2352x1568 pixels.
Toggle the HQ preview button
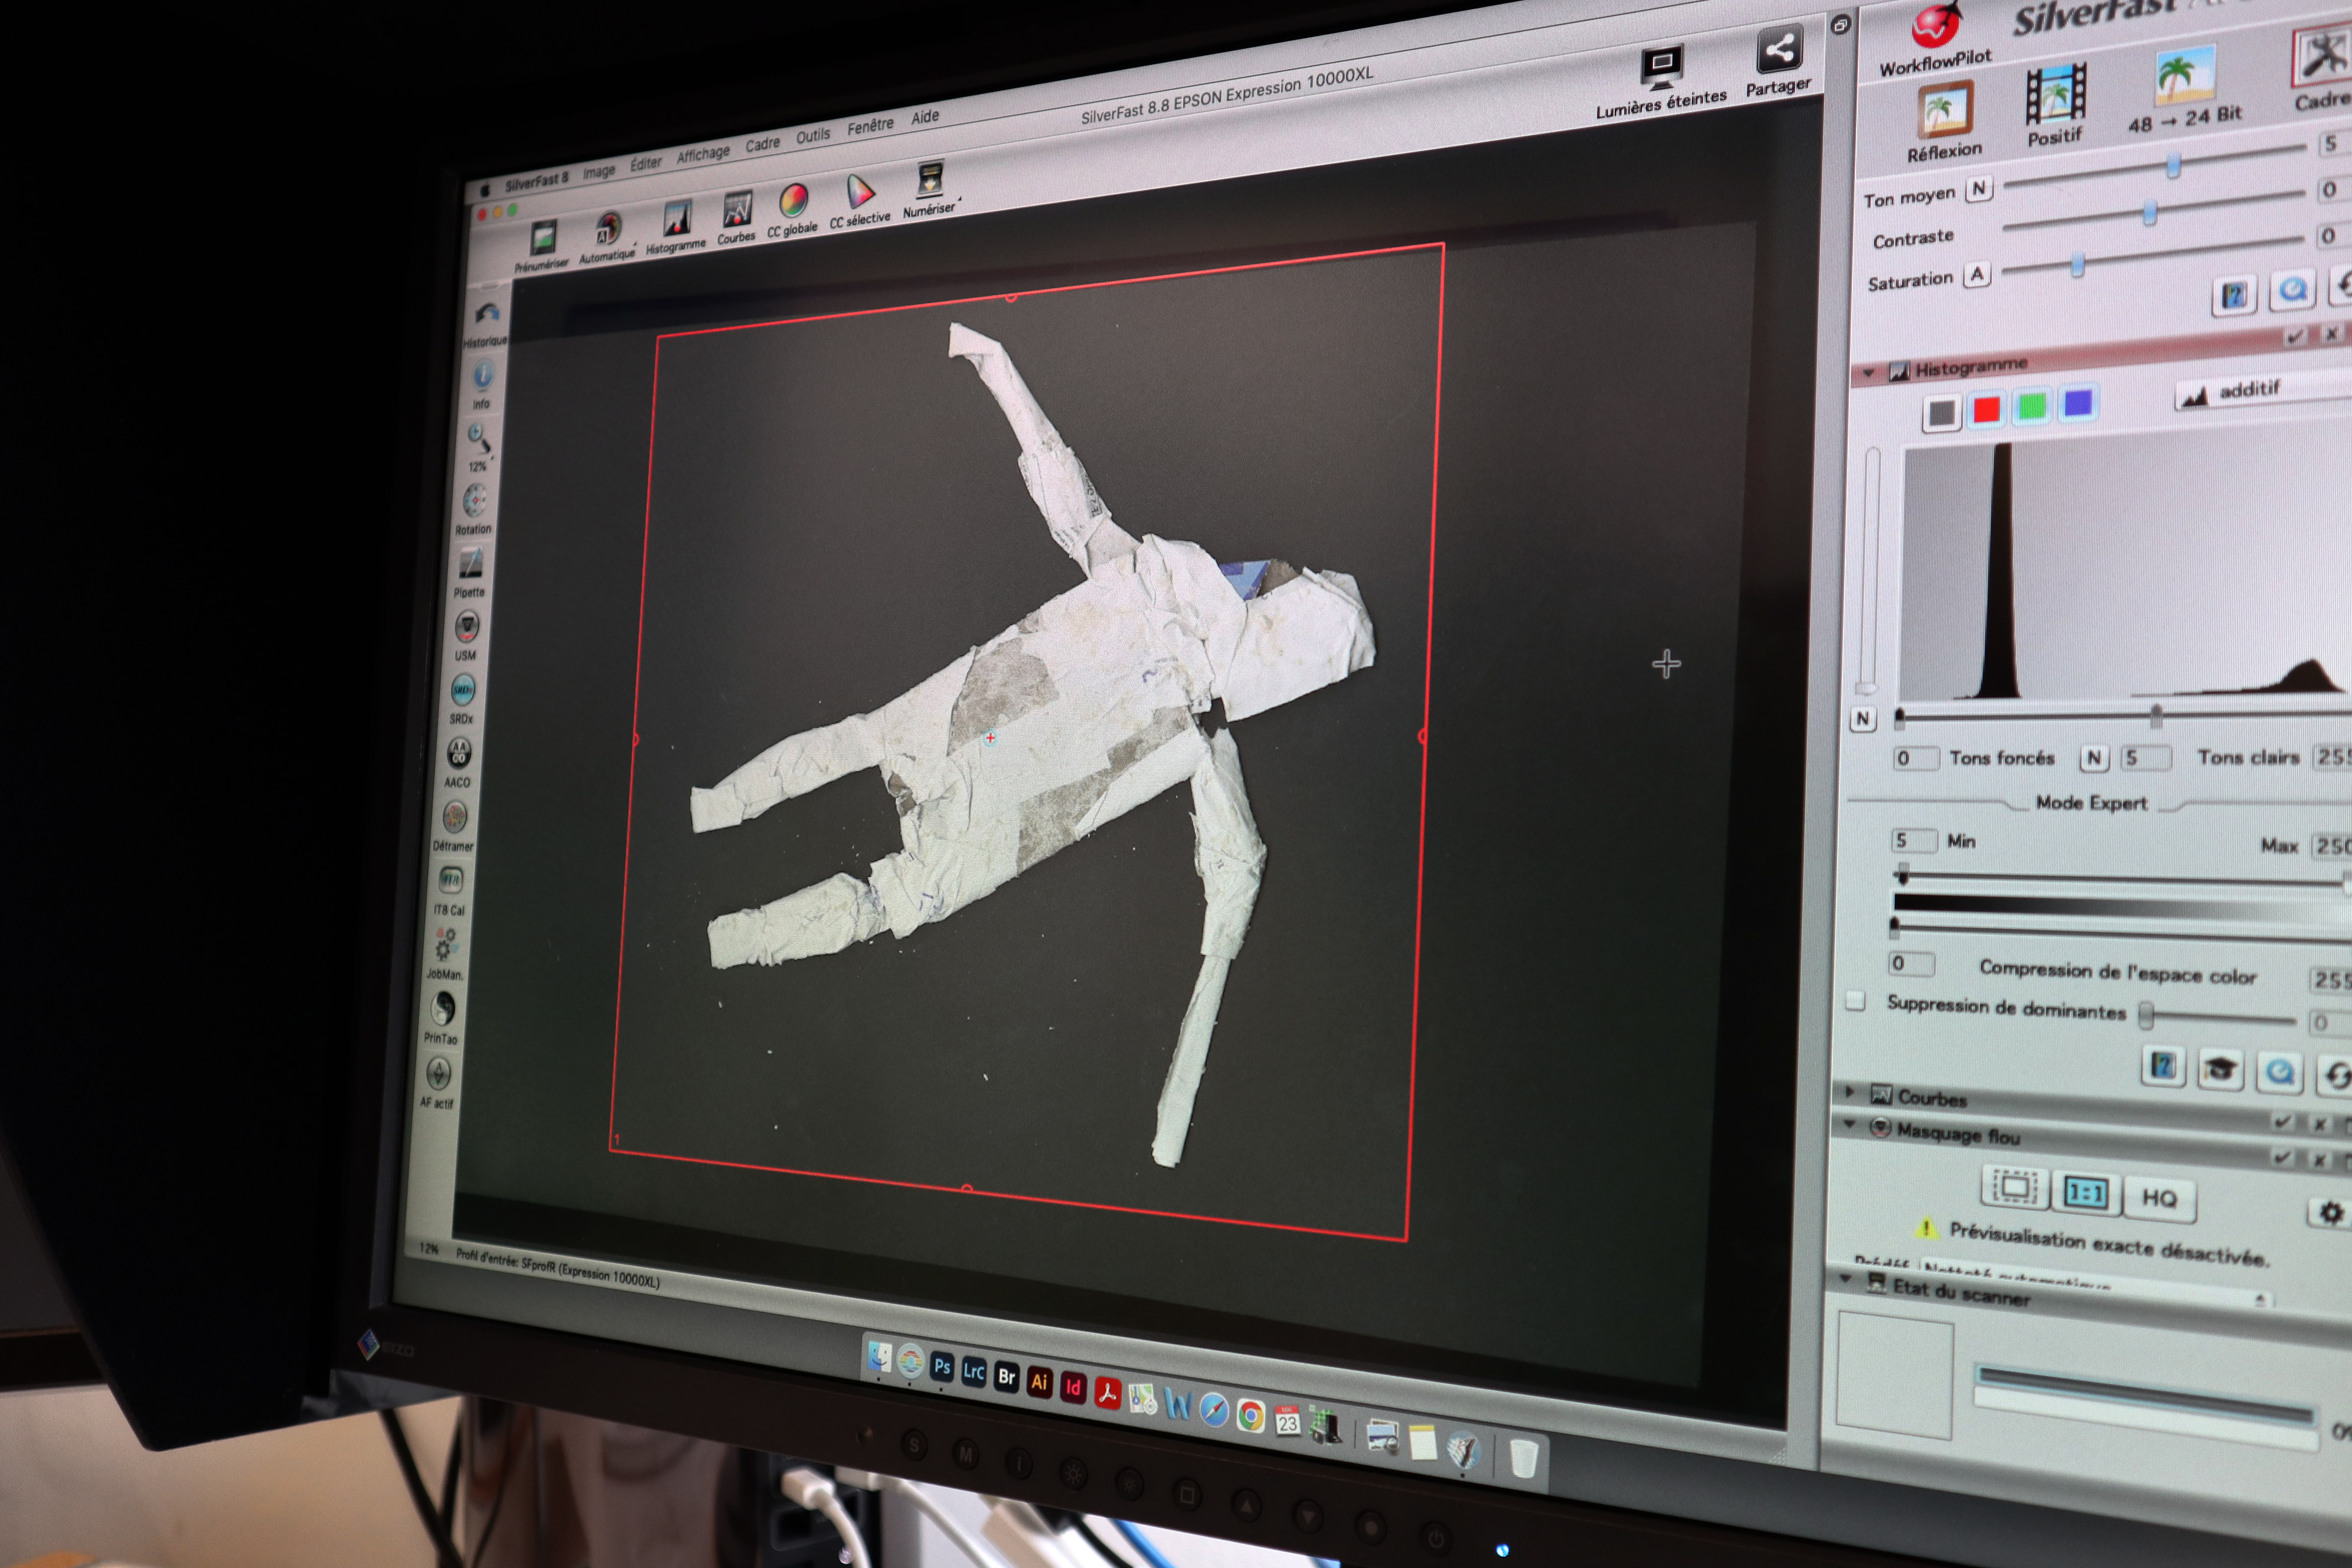pos(2159,1198)
